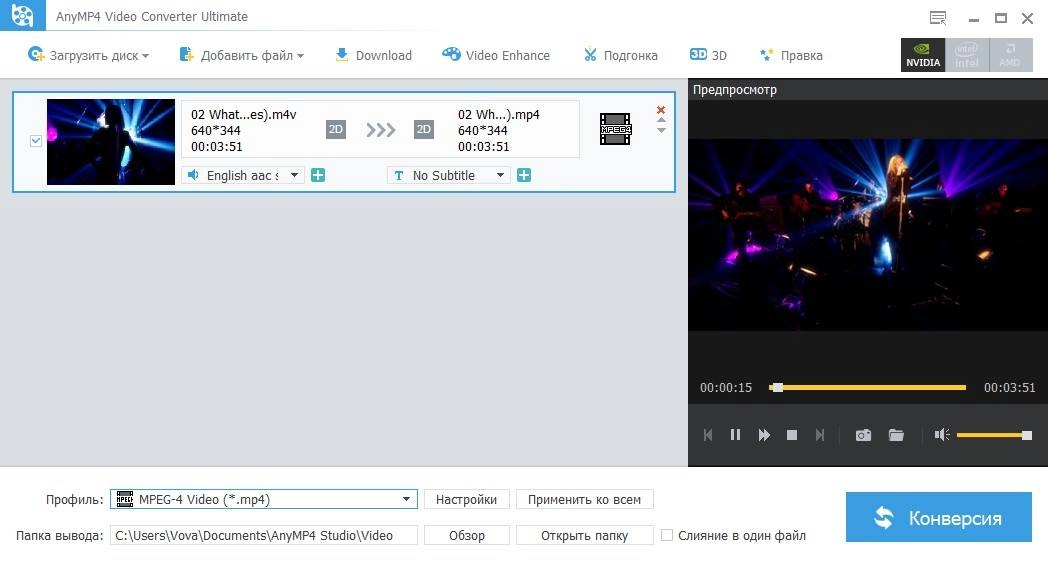Image resolution: width=1048 pixels, height=572 pixels.
Task: Click the Открыть папку button
Action: [584, 535]
